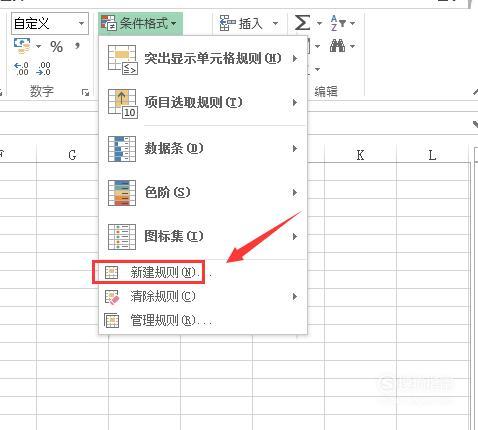
Task: Expand the arrow beside 项目选取规则
Action: coord(295,103)
